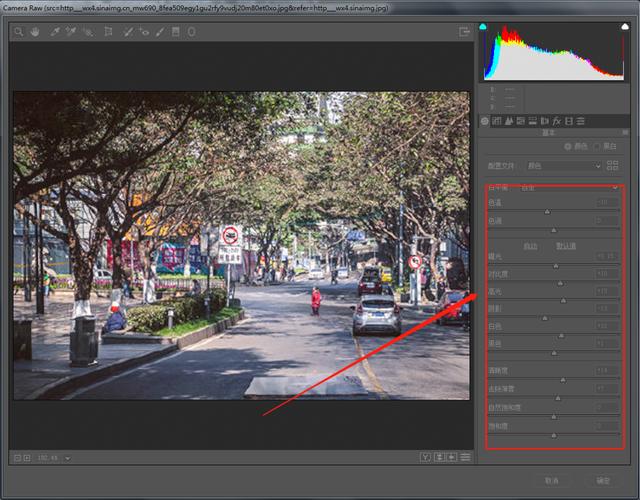Click the 自动 auto tone link
This screenshot has height=500, width=640.
(x=530, y=246)
